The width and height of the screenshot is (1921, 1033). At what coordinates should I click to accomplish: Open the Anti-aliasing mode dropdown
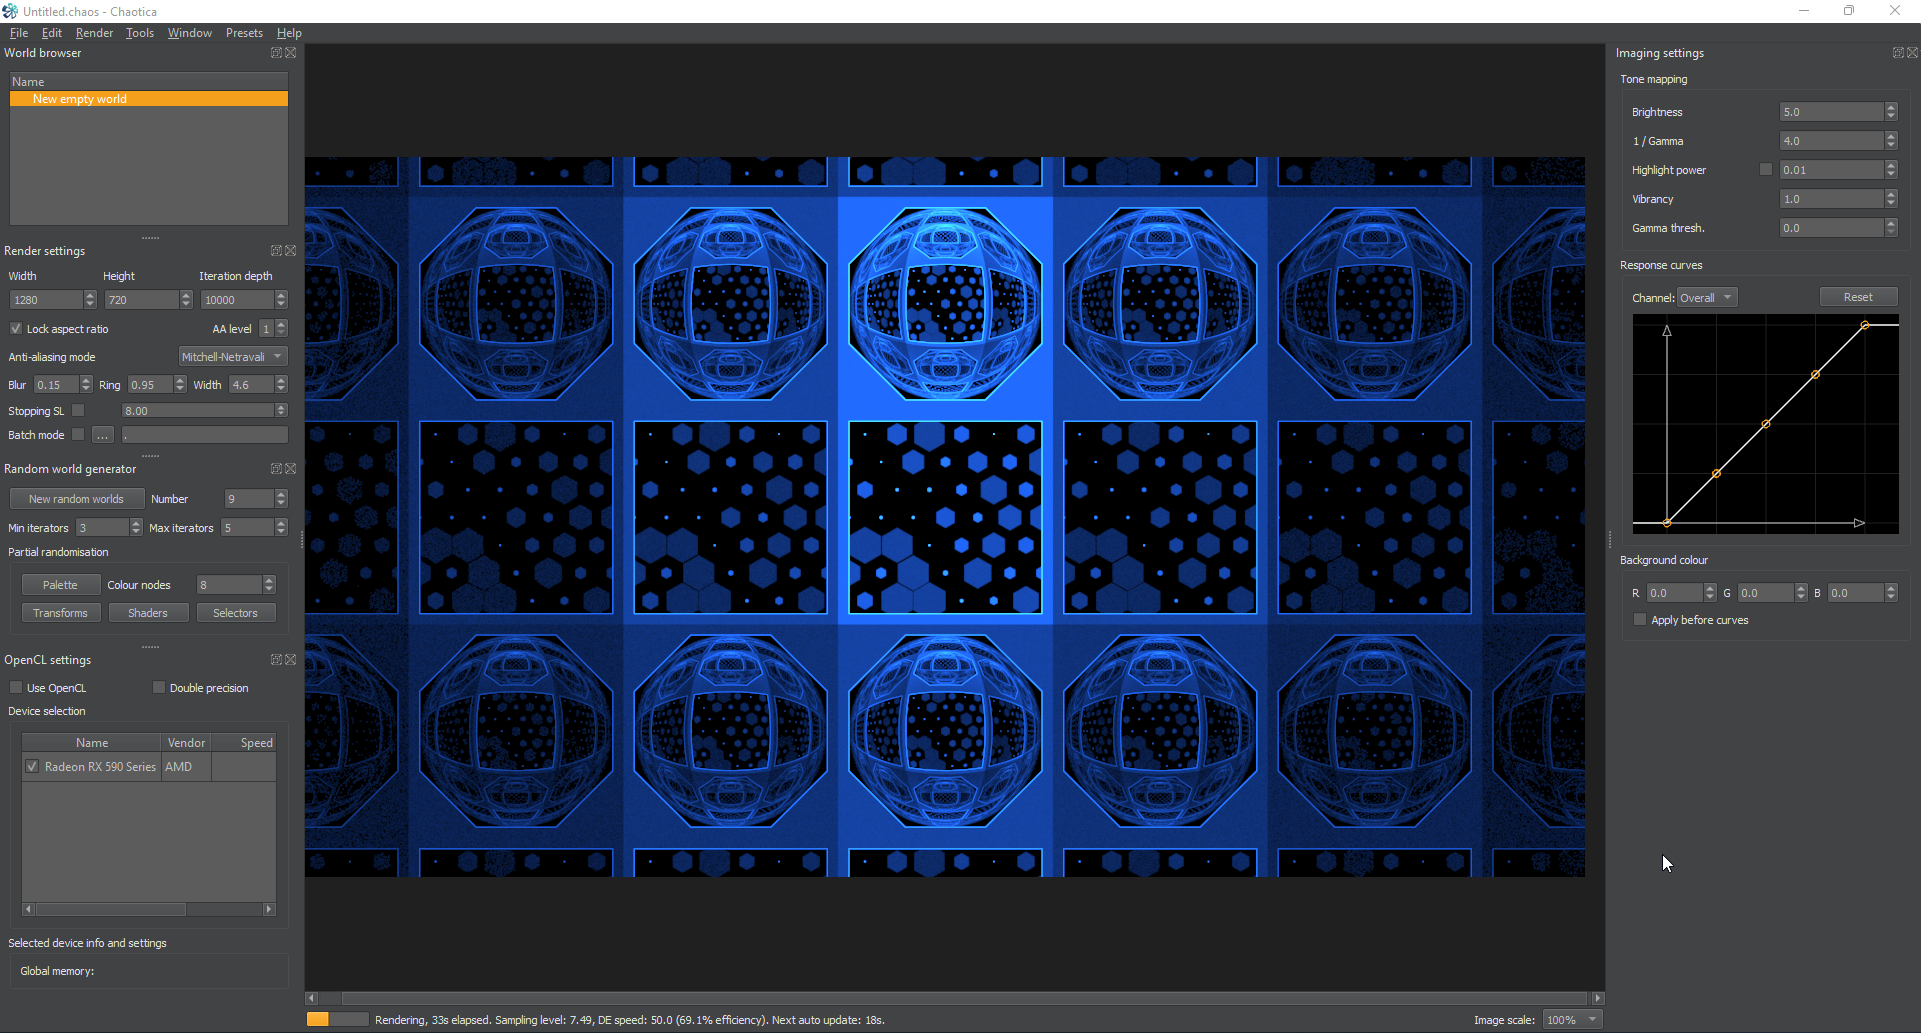(x=233, y=357)
